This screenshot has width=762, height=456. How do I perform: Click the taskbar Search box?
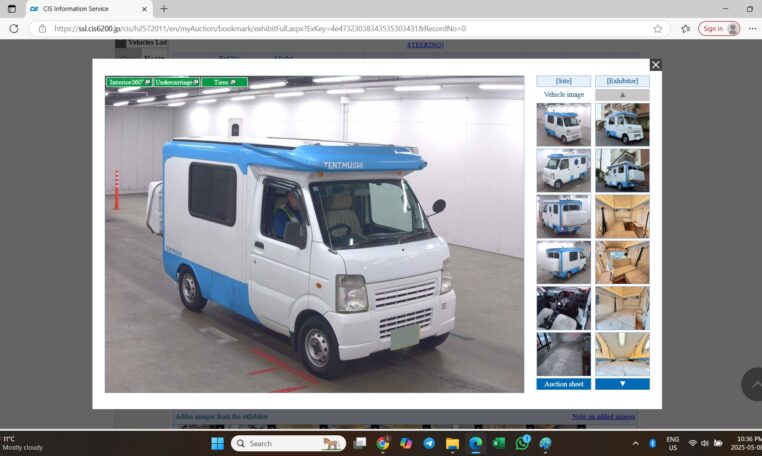point(288,443)
